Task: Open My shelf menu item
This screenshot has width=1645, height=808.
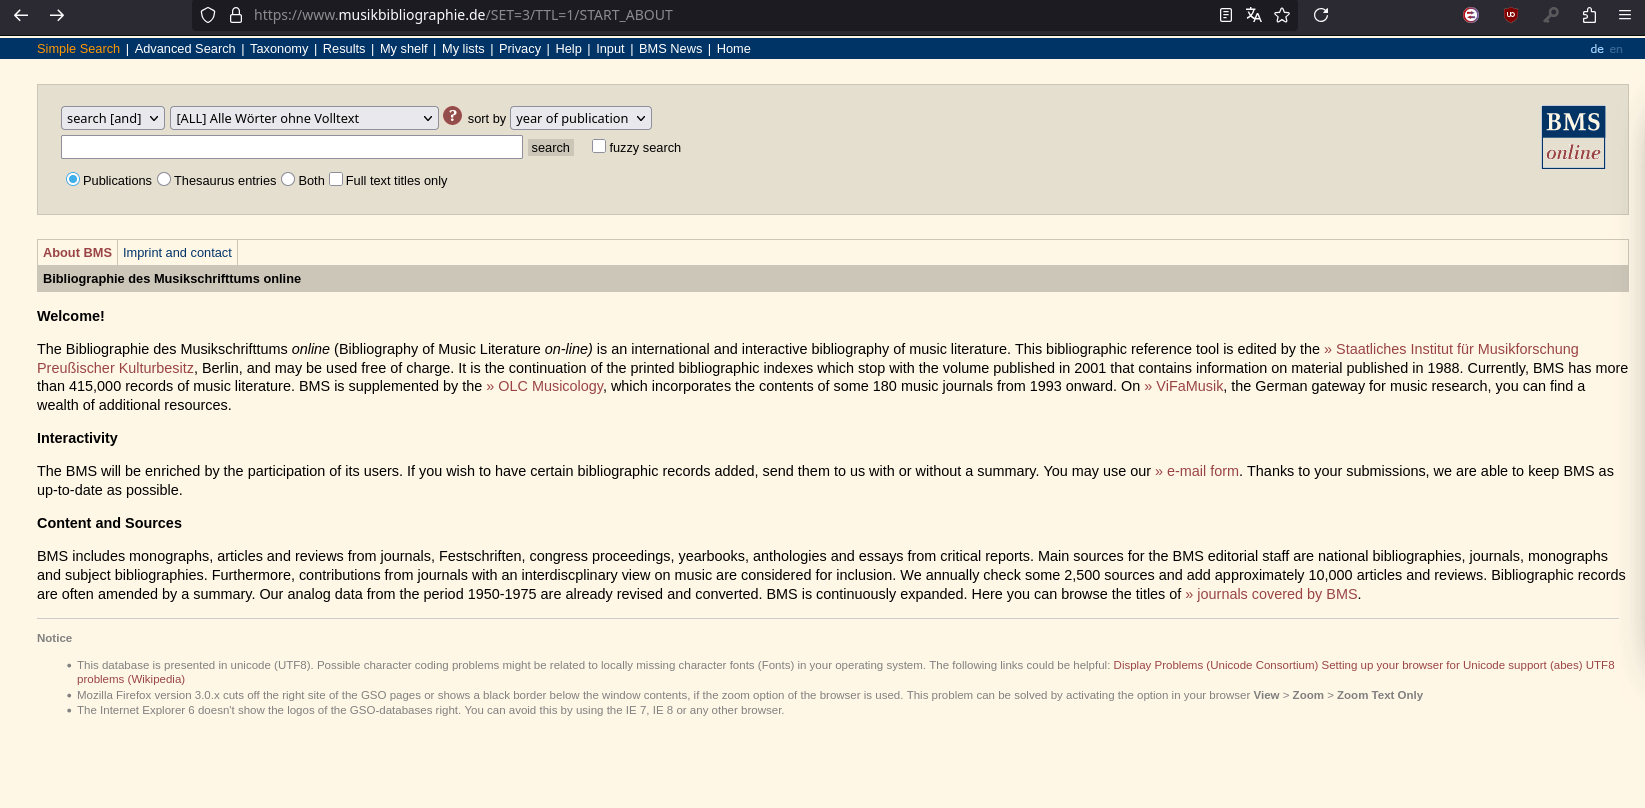Action: click(404, 49)
